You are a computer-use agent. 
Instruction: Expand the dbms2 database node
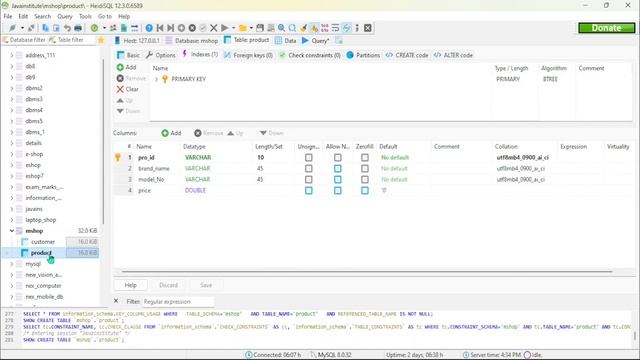[x=12, y=88]
